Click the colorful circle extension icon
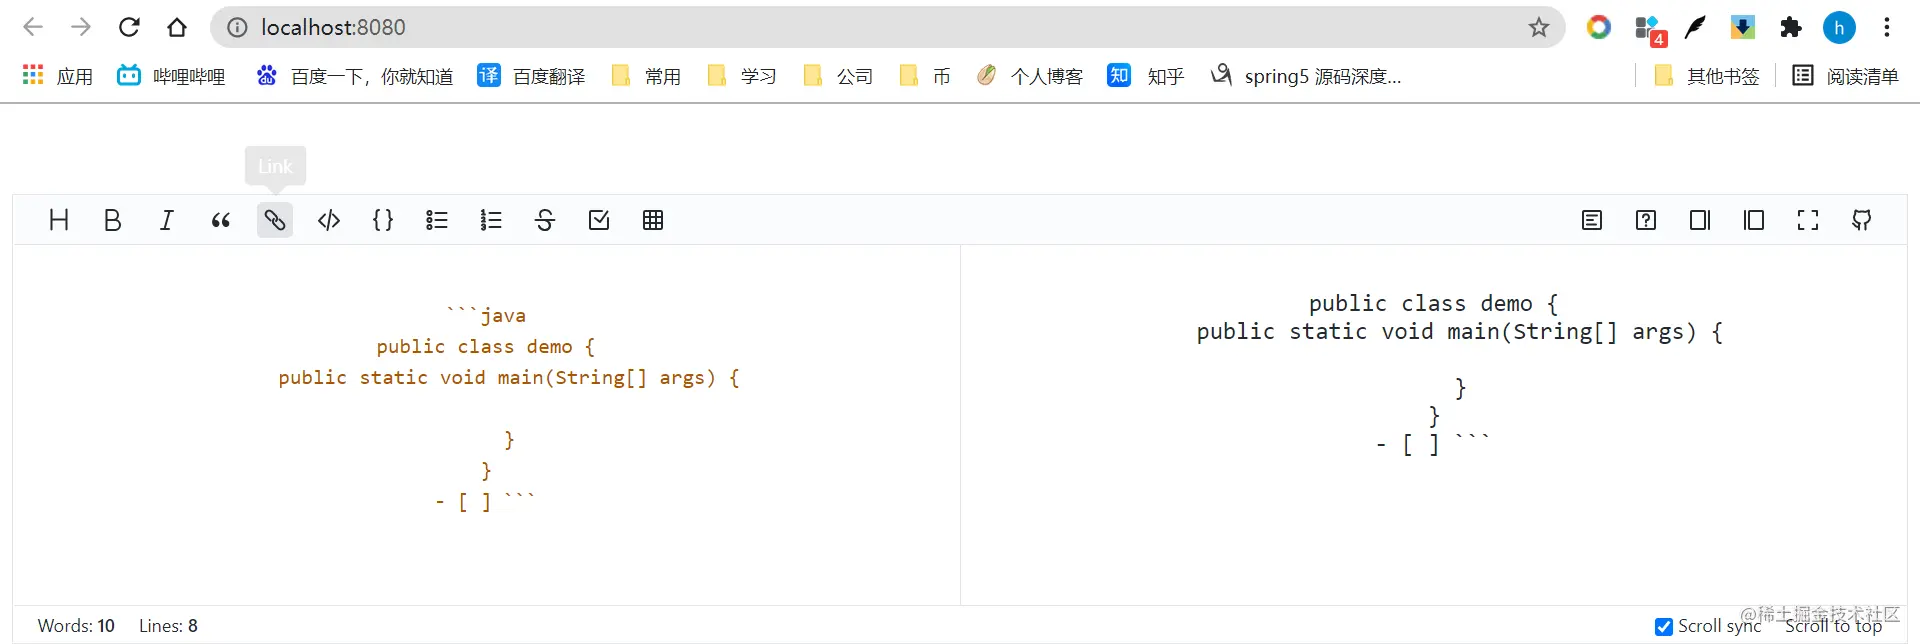Viewport: 1920px width, 644px height. click(x=1599, y=27)
